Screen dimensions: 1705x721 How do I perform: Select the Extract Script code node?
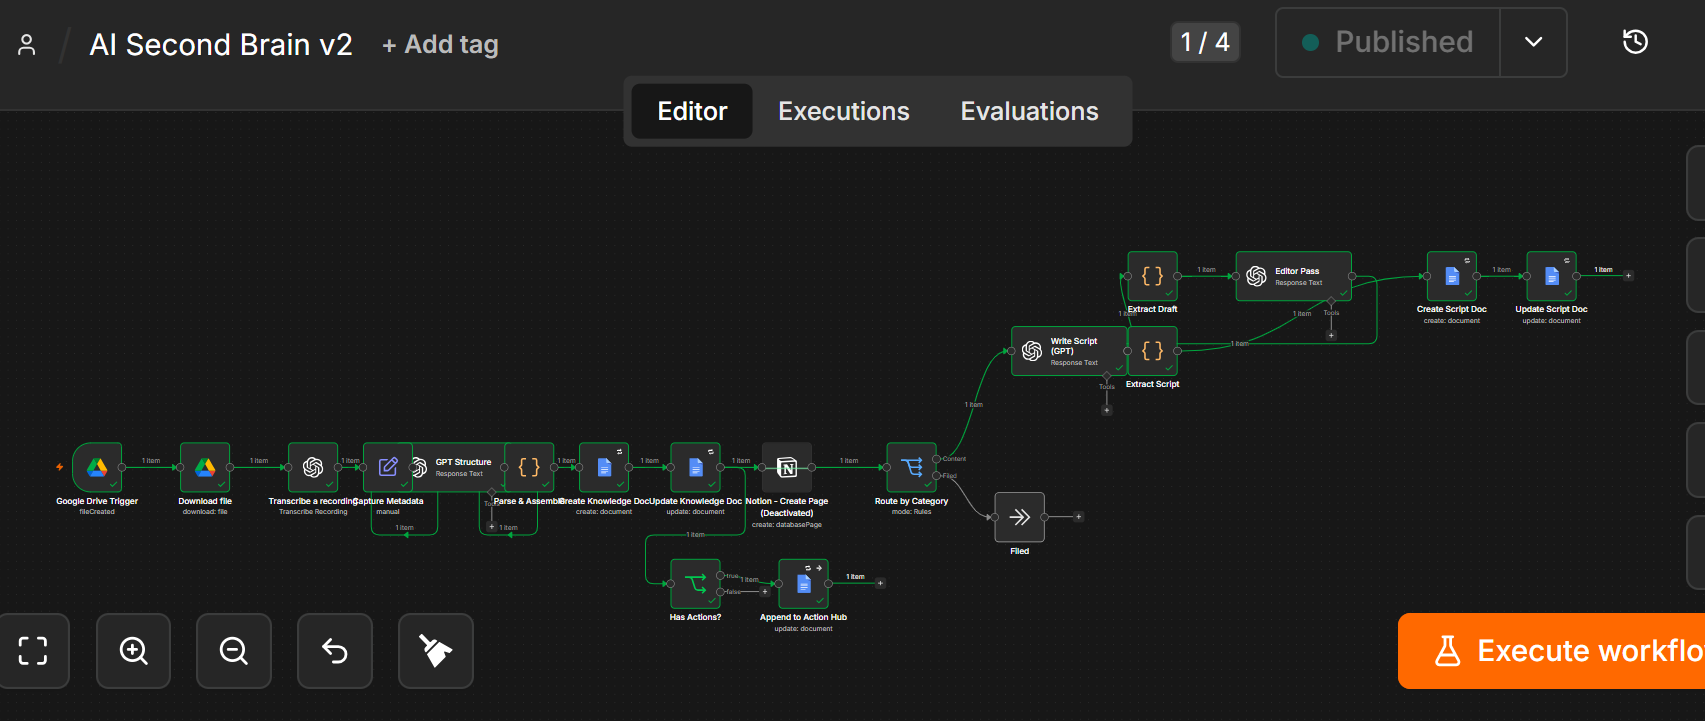(x=1152, y=351)
